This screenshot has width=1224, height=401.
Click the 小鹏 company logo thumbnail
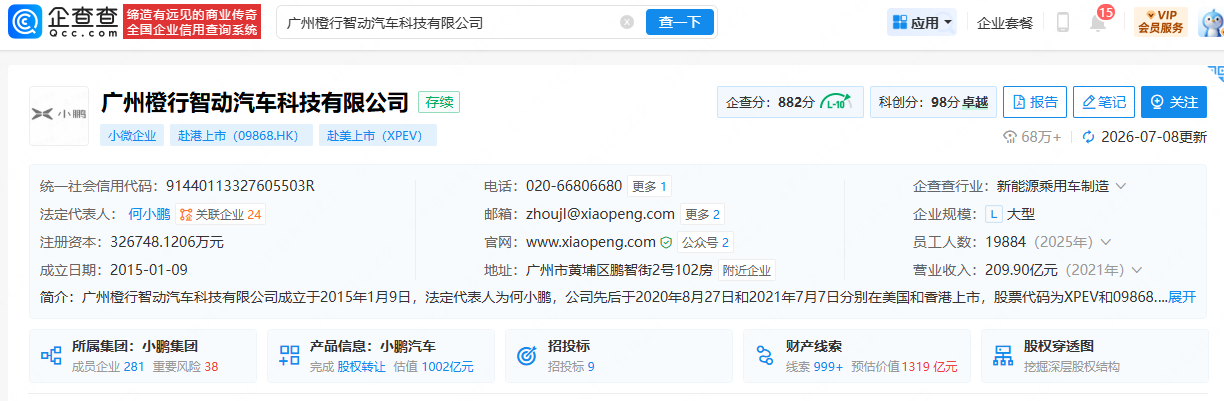[x=59, y=116]
